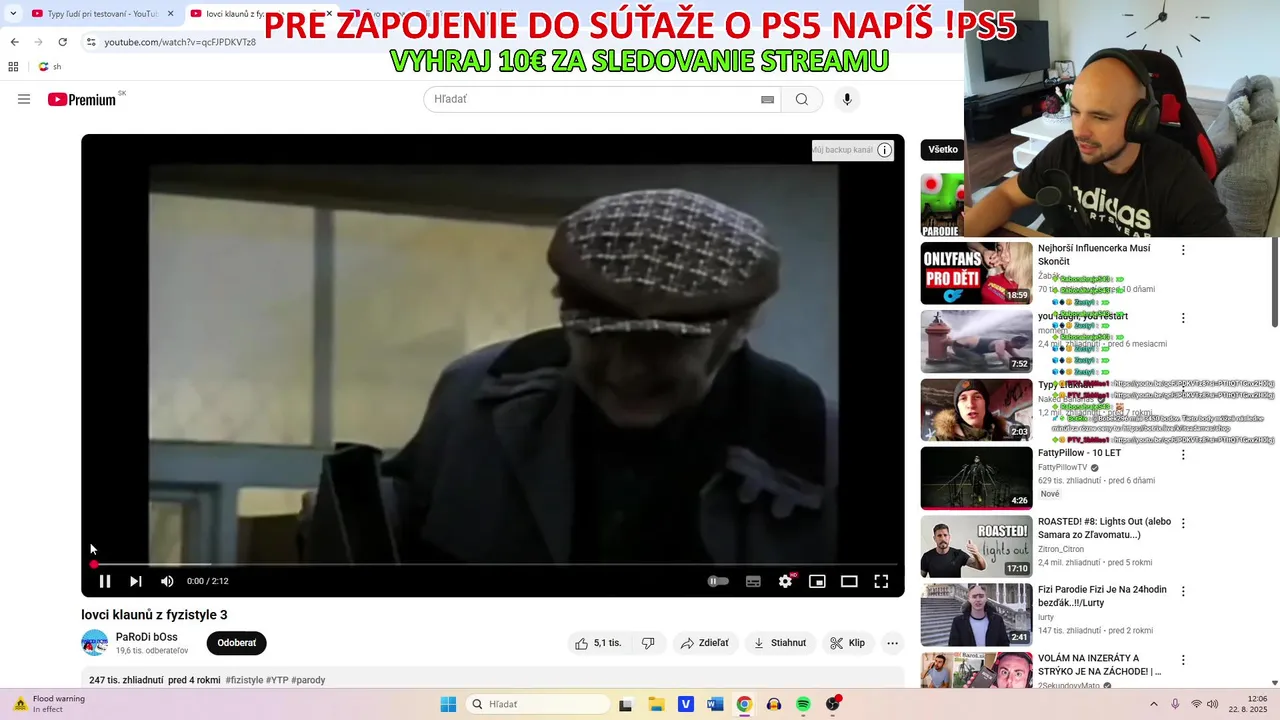Image resolution: width=1280 pixels, height=720 pixels.
Task: Start voice search with microphone
Action: point(847,99)
